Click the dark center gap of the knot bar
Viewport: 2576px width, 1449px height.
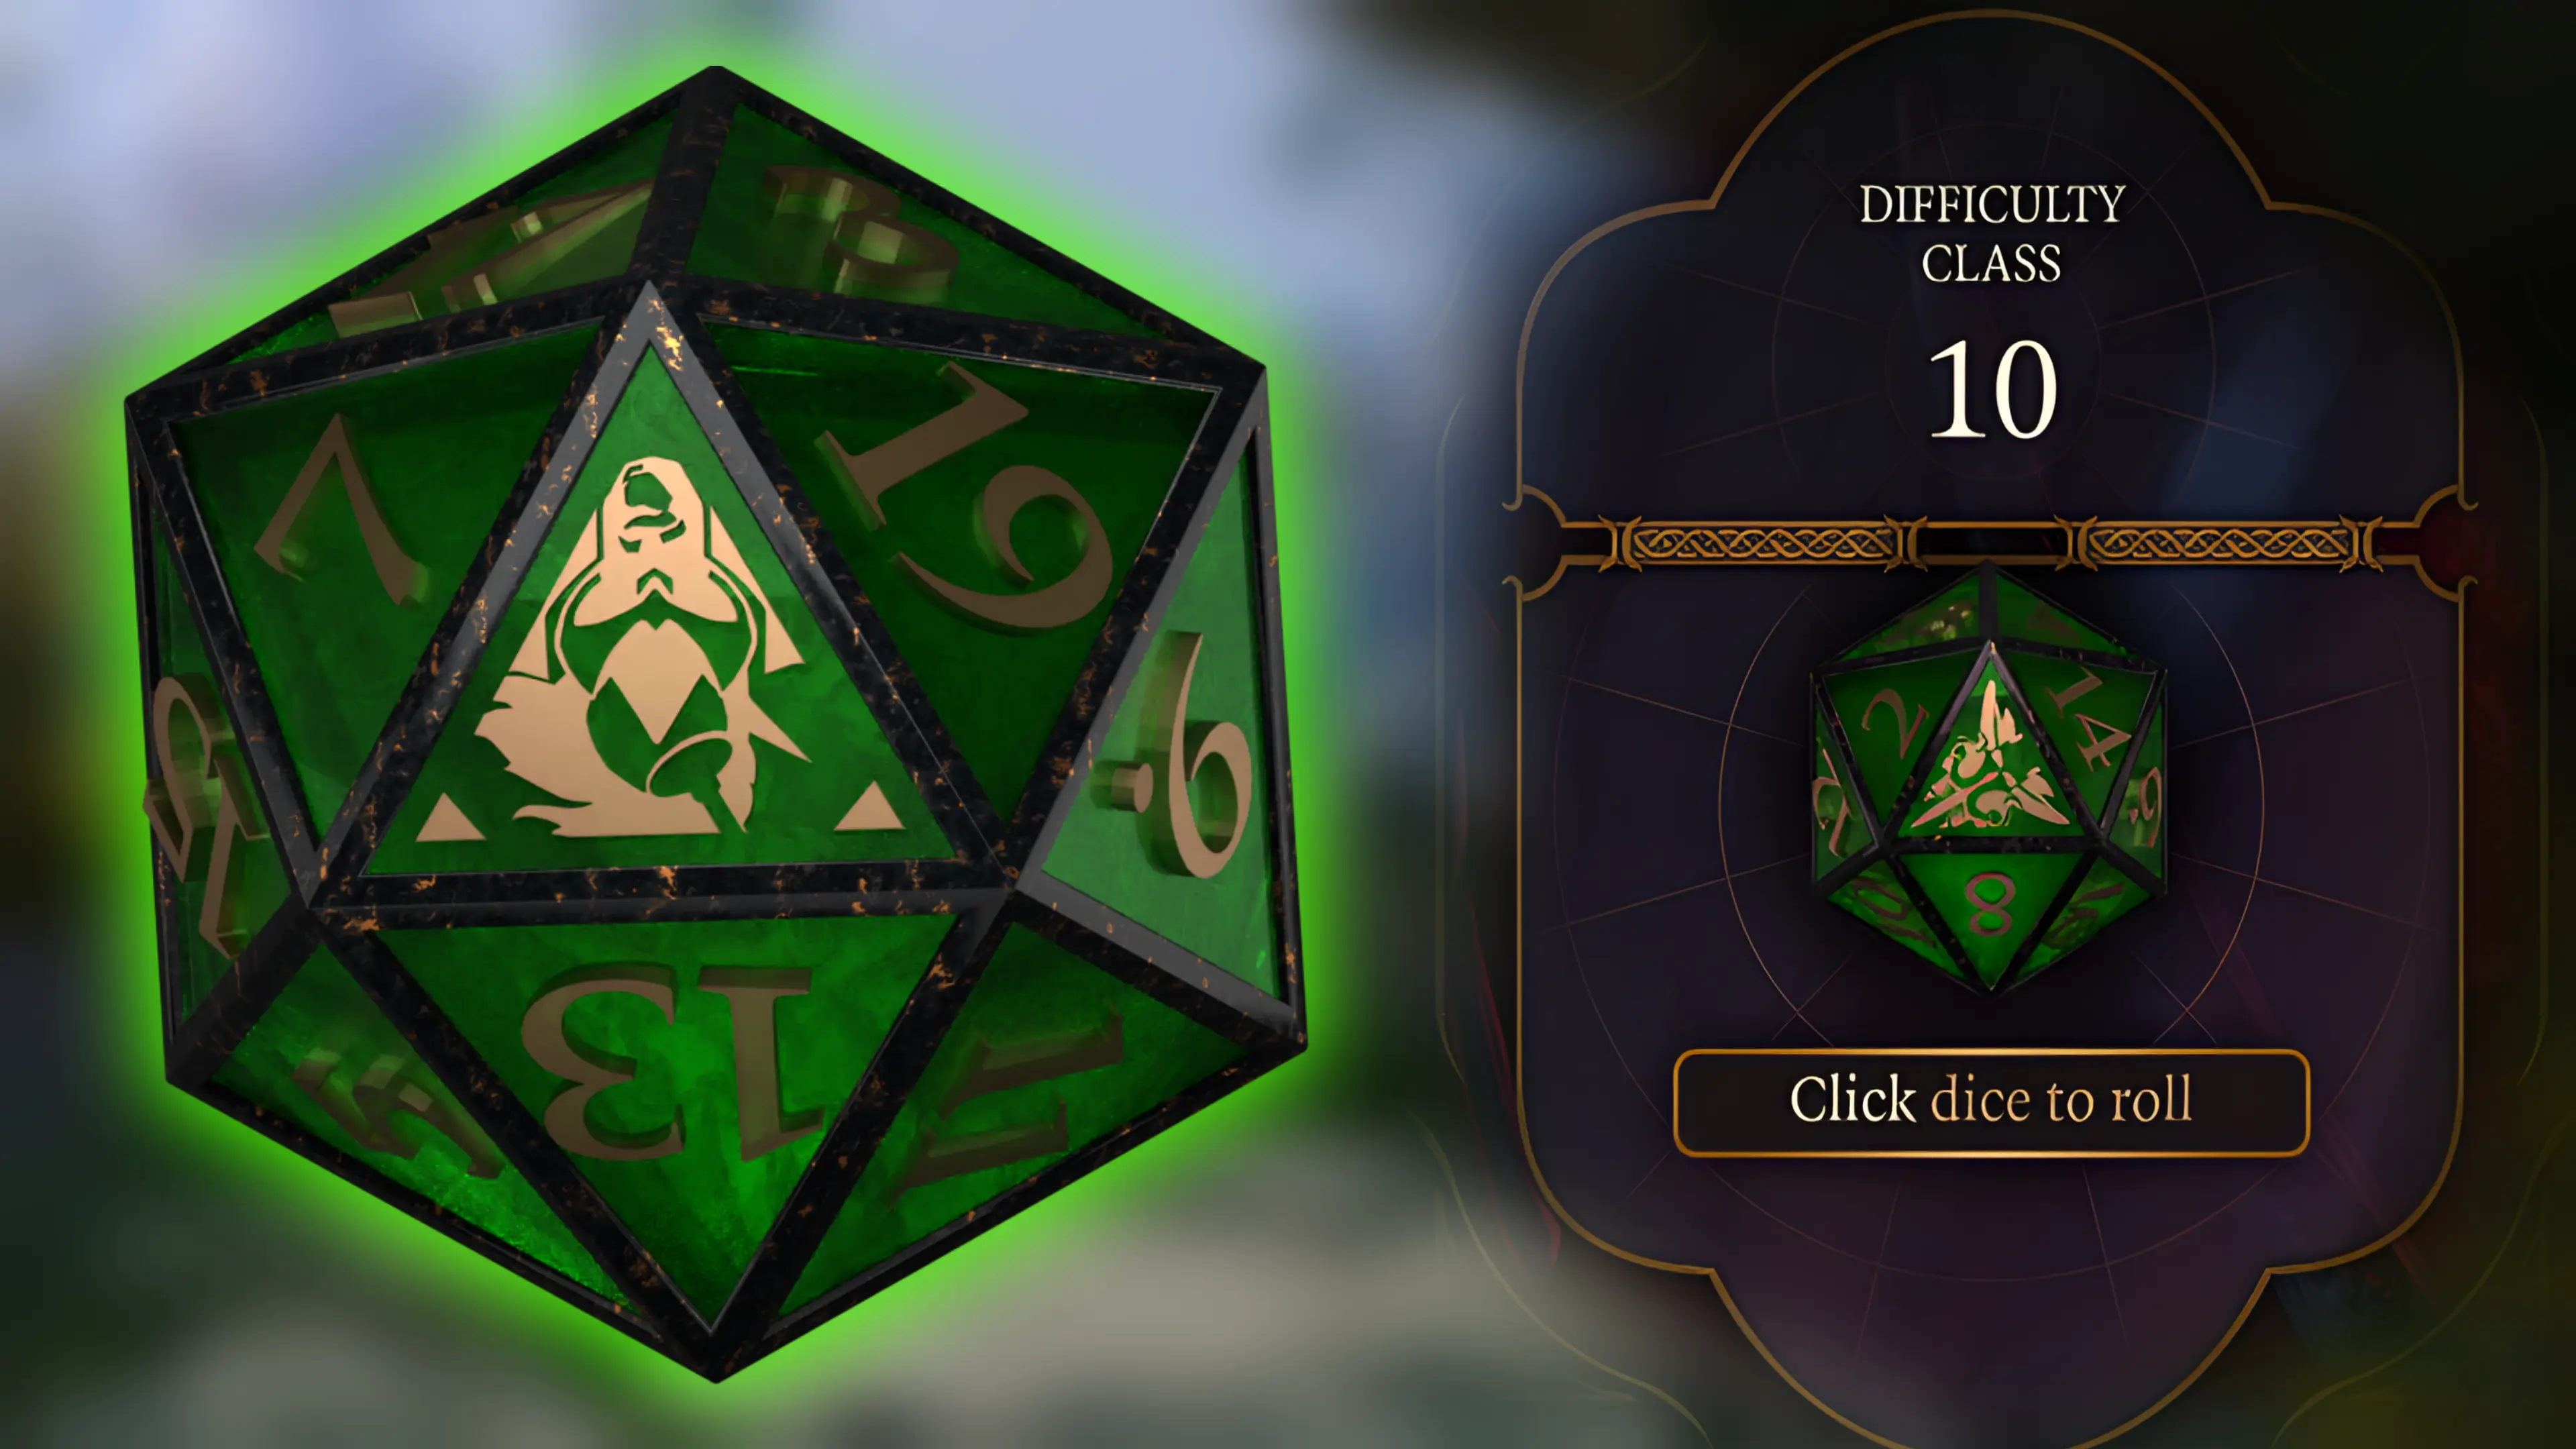coord(1993,544)
